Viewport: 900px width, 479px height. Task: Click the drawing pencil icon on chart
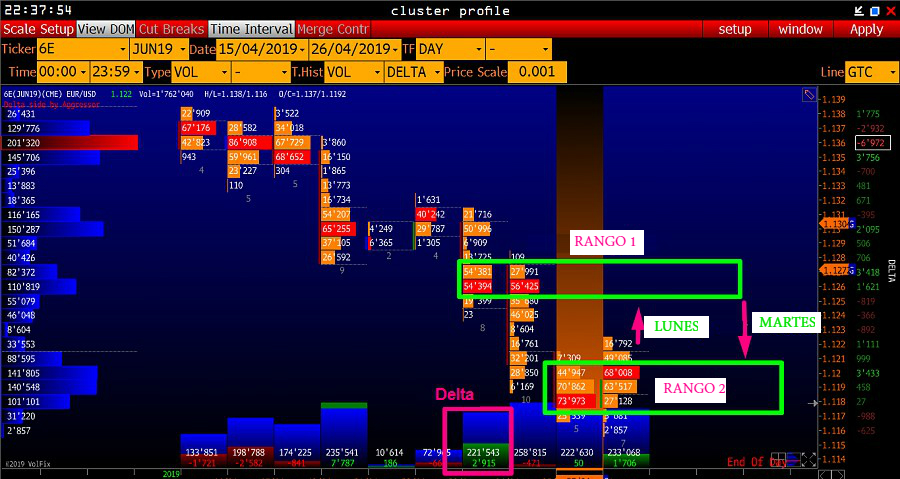pos(809,95)
